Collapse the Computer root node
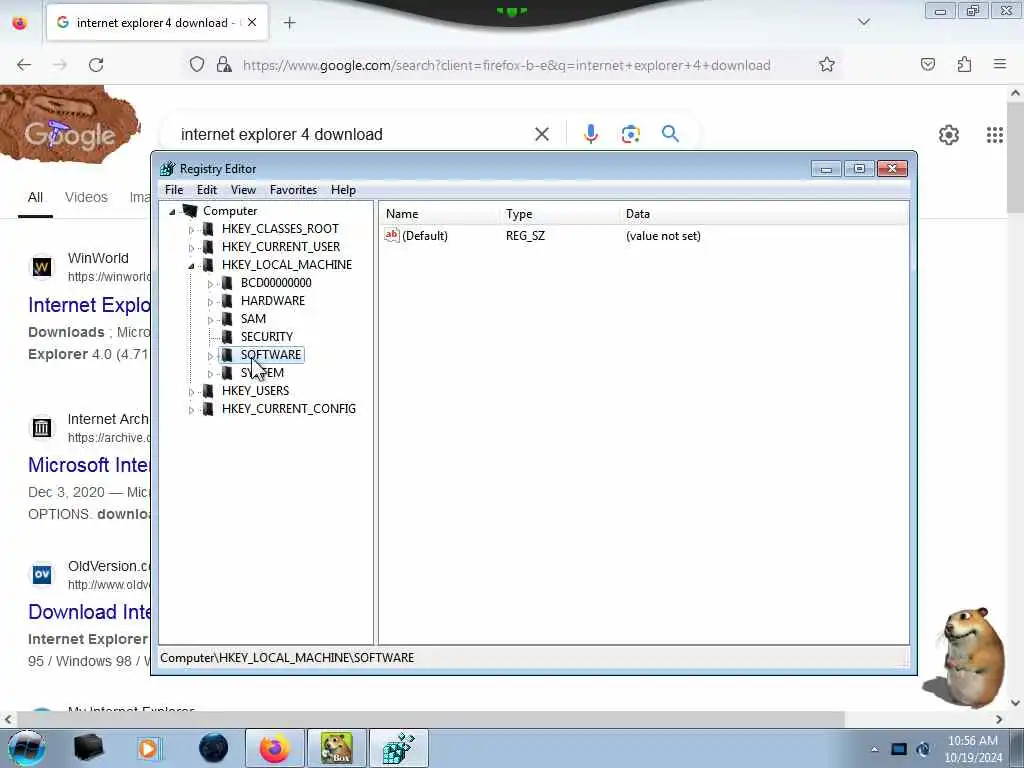The image size is (1024, 768). click(x=172, y=212)
